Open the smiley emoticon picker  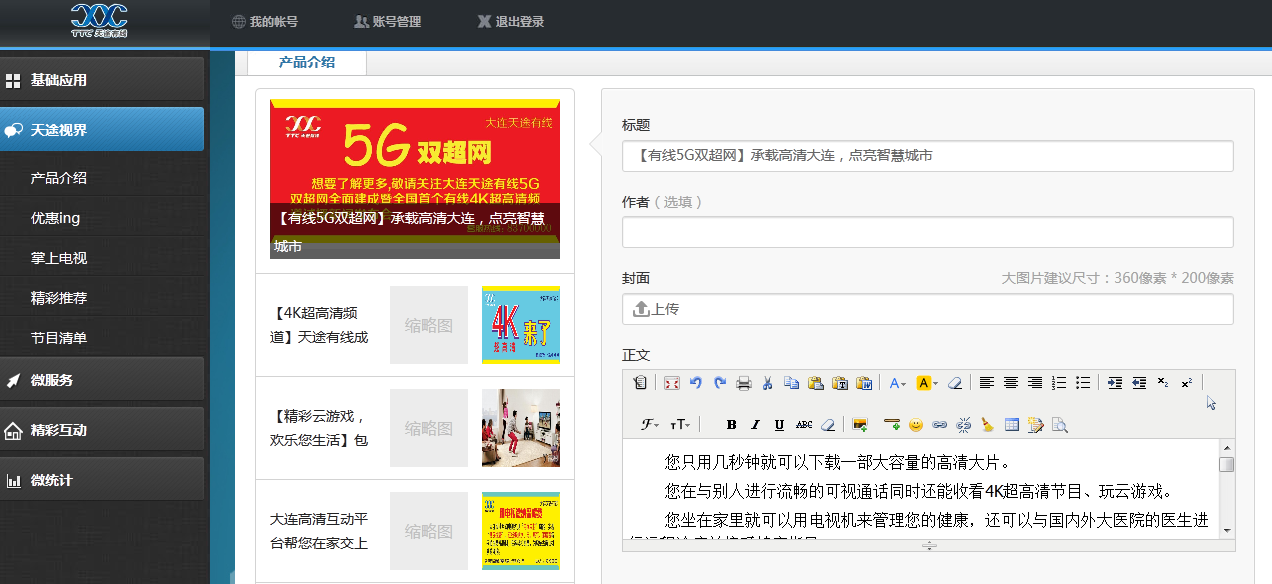[916, 425]
